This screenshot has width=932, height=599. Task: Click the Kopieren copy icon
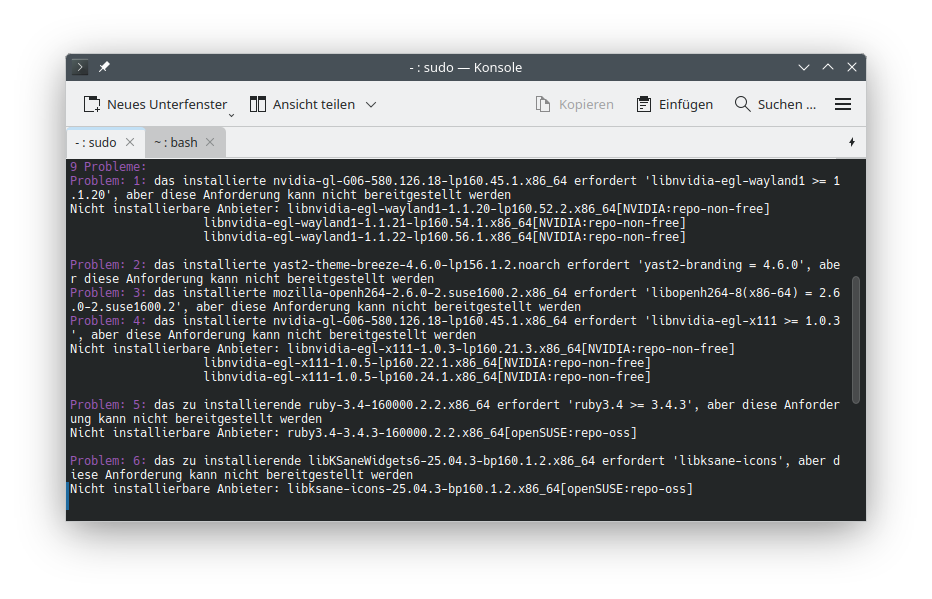543,104
